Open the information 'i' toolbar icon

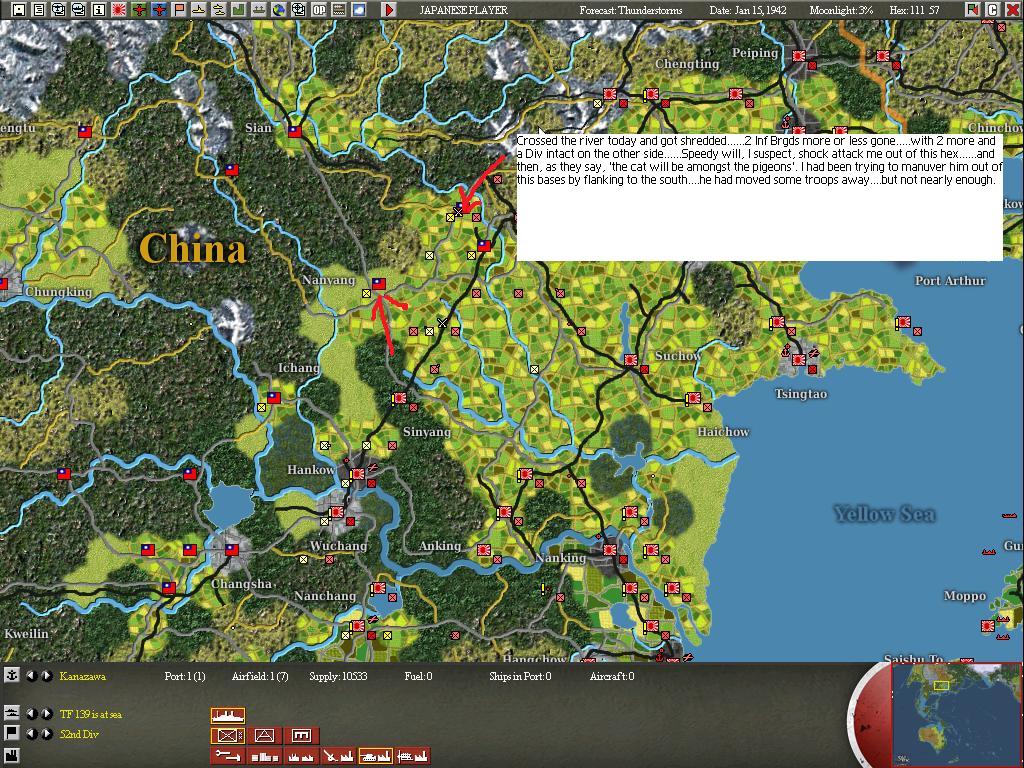click(99, 9)
